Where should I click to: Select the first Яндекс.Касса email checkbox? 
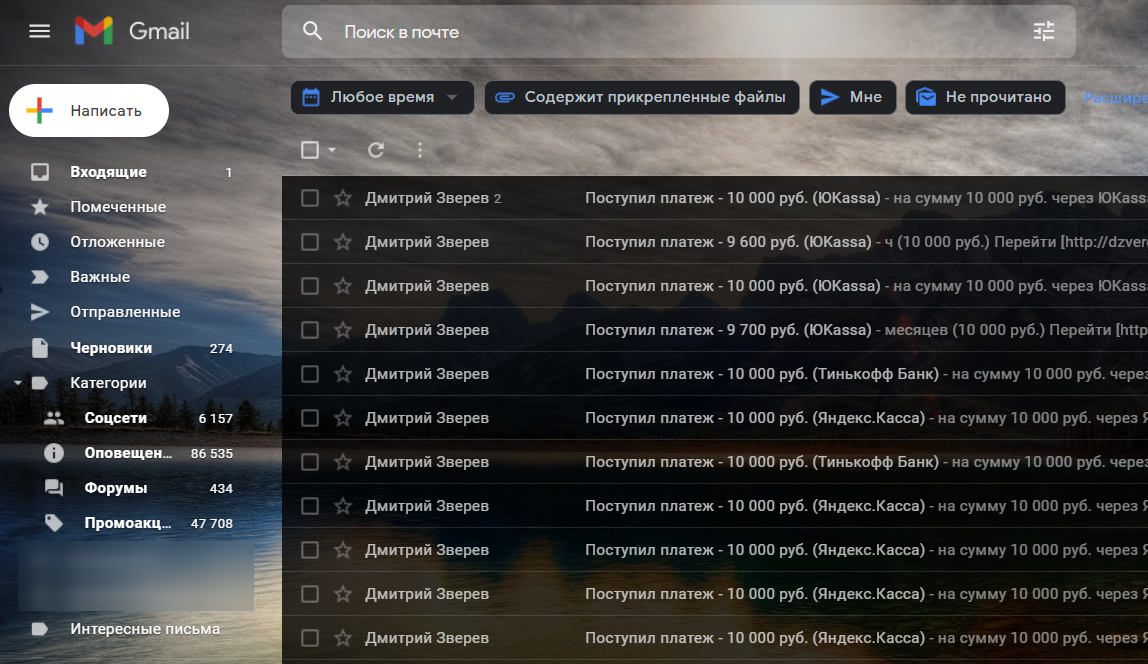(x=310, y=418)
